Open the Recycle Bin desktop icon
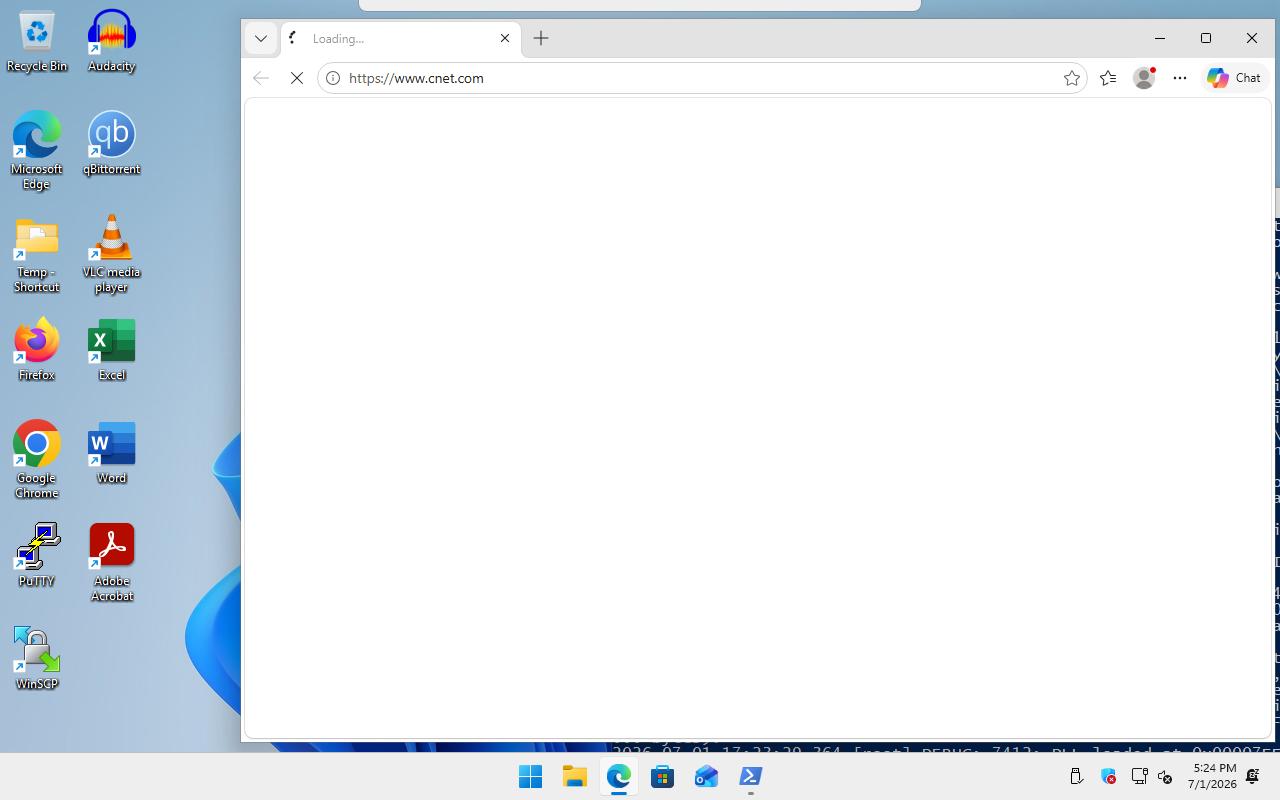The height and width of the screenshot is (800, 1280). coord(37,42)
